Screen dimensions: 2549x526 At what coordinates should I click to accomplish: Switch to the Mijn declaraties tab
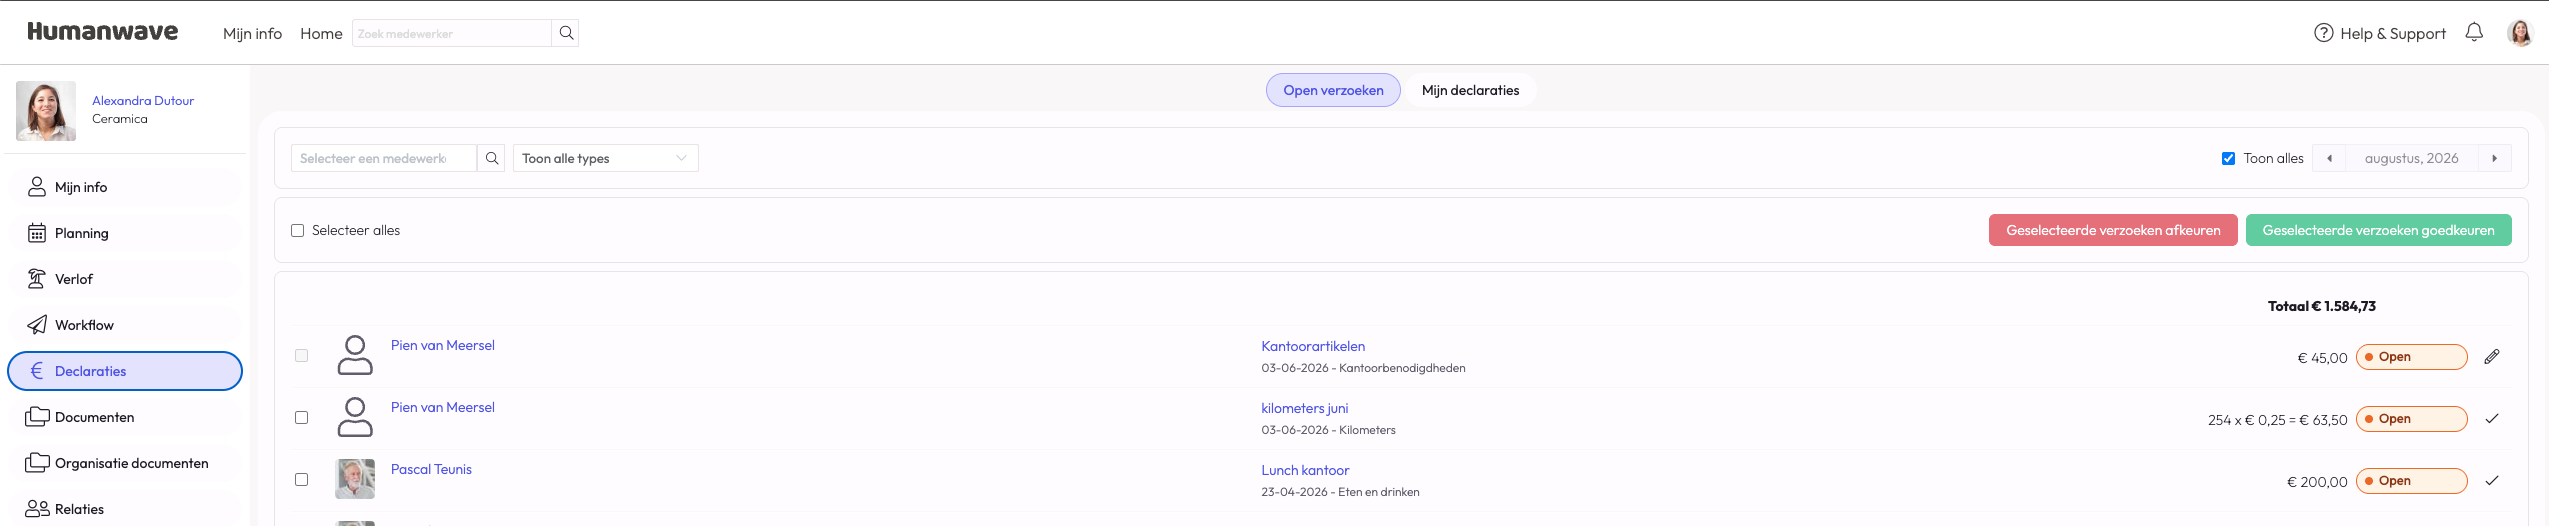(x=1470, y=90)
